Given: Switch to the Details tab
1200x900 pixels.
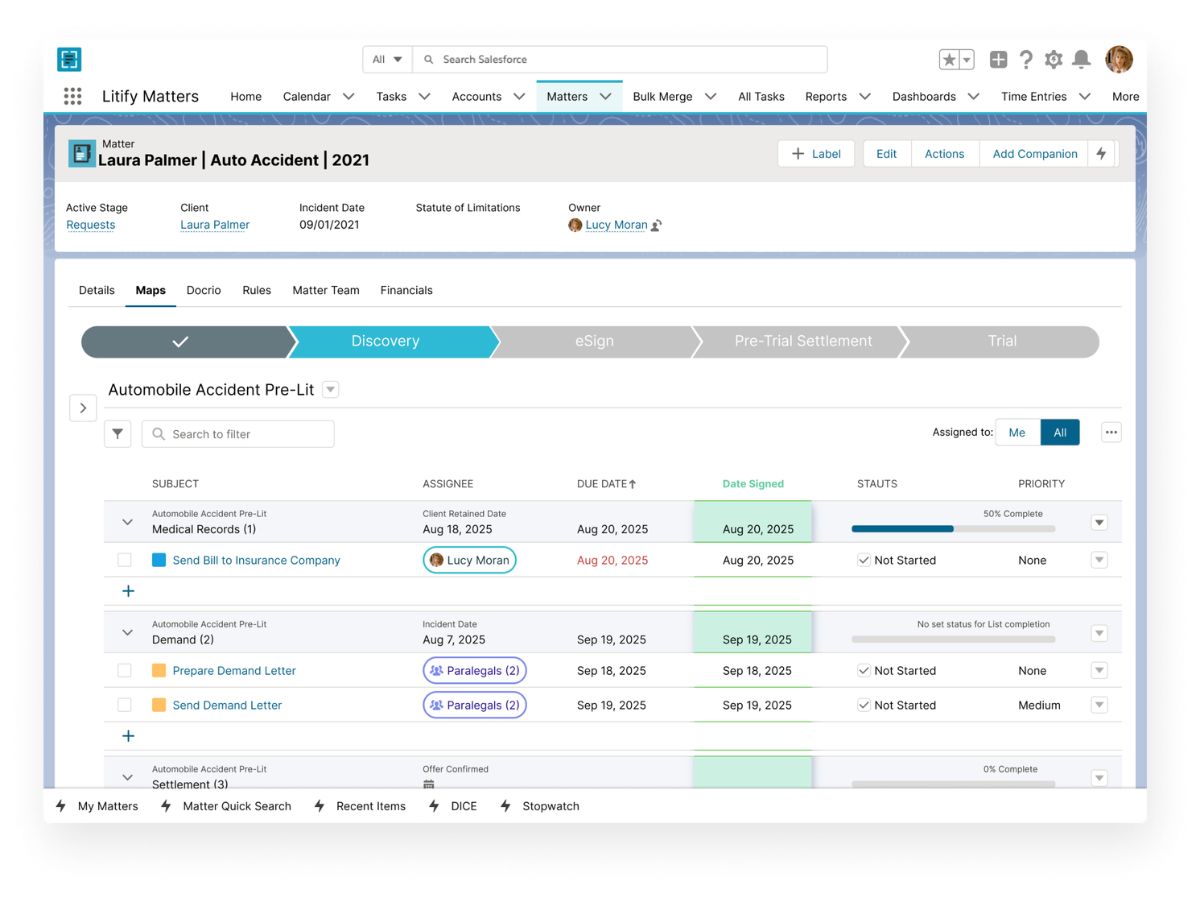Looking at the screenshot, I should point(97,290).
